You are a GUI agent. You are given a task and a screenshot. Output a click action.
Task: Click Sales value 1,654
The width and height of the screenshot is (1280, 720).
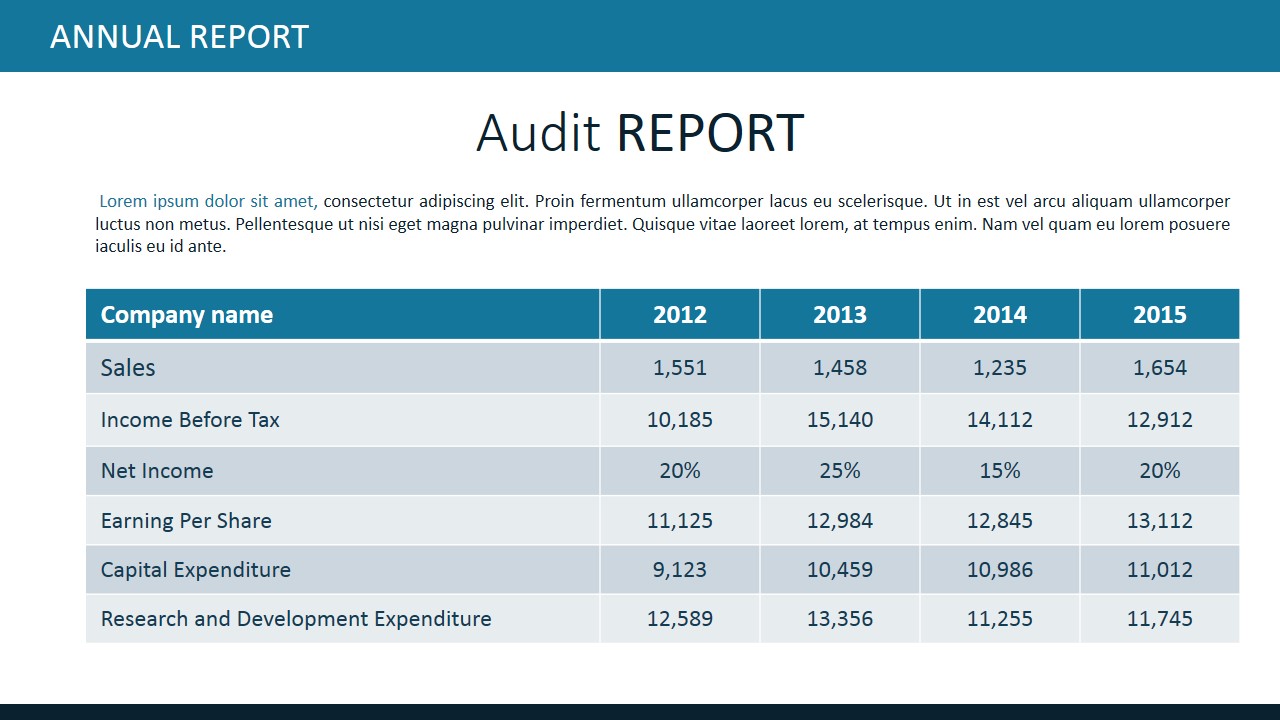pos(1160,368)
